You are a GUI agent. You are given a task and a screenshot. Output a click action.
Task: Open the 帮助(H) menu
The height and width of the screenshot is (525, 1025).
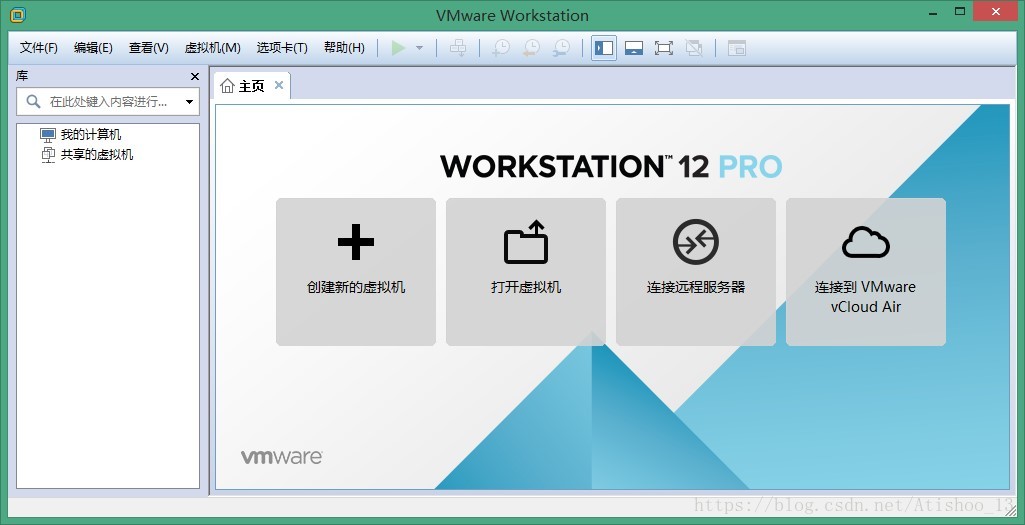(x=344, y=48)
